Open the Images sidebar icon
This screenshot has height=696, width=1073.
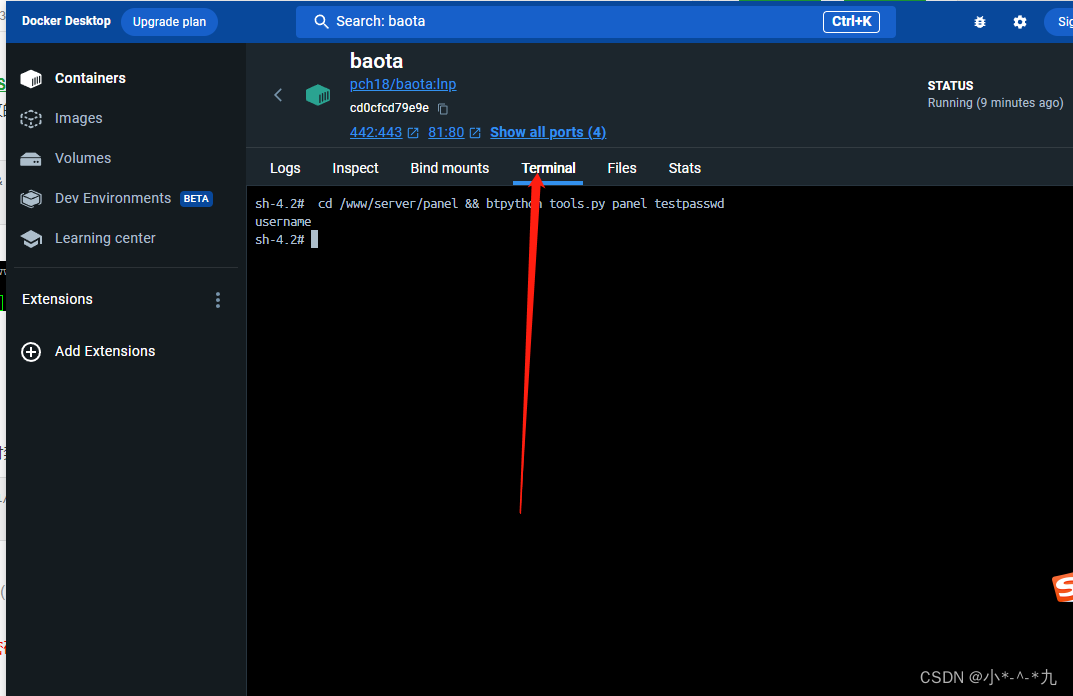tap(31, 118)
